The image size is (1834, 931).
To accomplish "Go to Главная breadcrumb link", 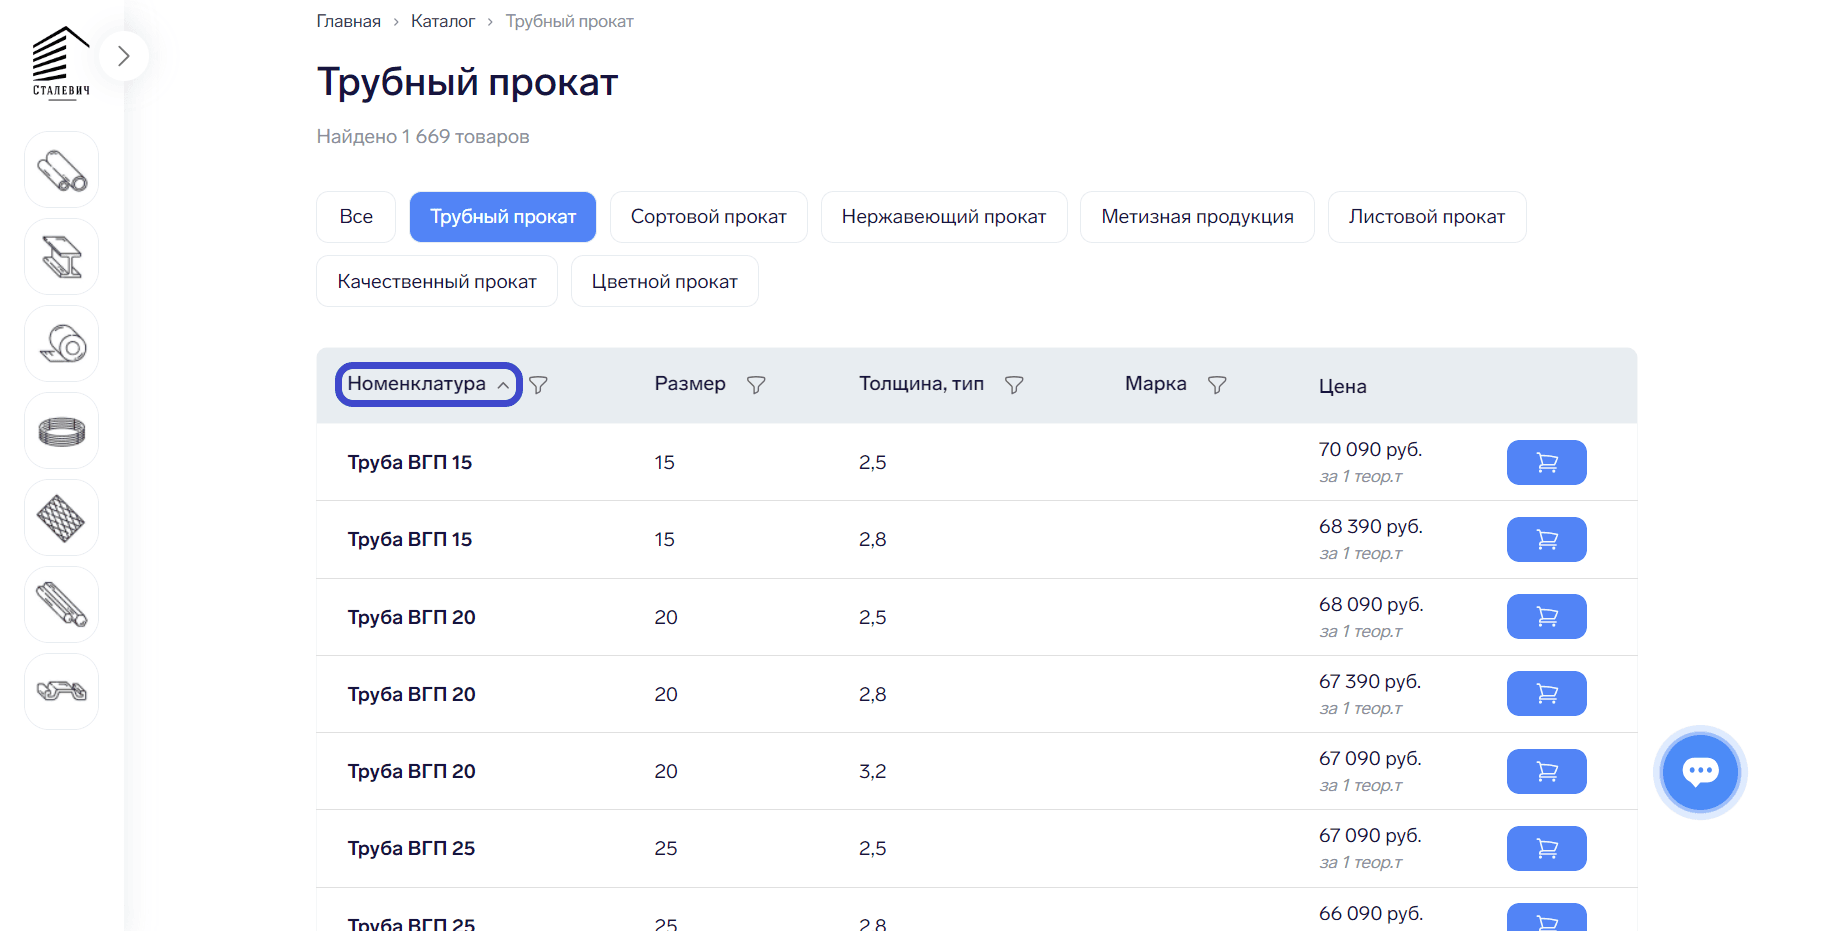I will (x=349, y=21).
